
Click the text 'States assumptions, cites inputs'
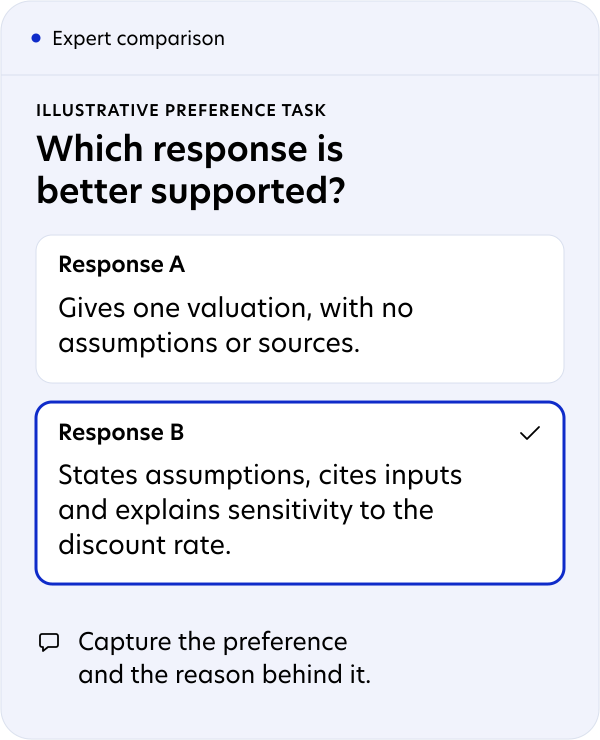[x=260, y=475]
